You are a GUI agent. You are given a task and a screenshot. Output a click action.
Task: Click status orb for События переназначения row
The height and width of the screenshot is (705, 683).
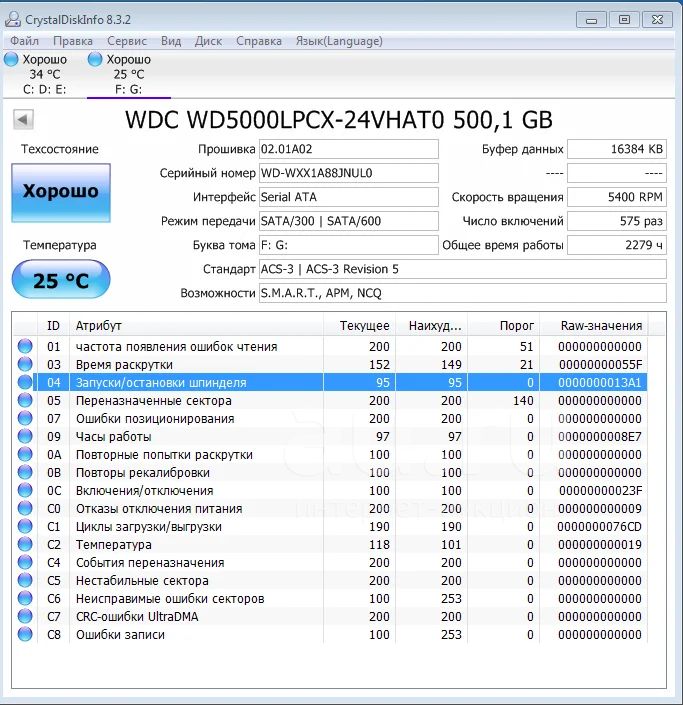pyautogui.click(x=25, y=562)
